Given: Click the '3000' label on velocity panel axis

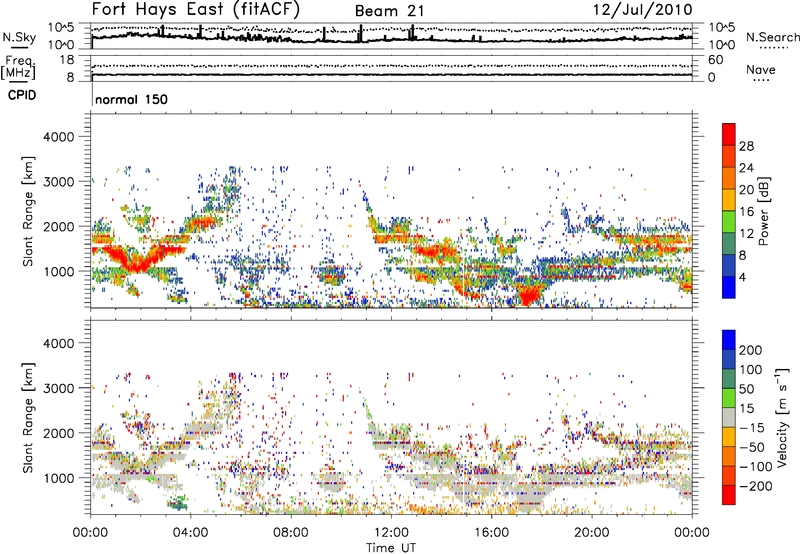Looking at the screenshot, I should [58, 388].
